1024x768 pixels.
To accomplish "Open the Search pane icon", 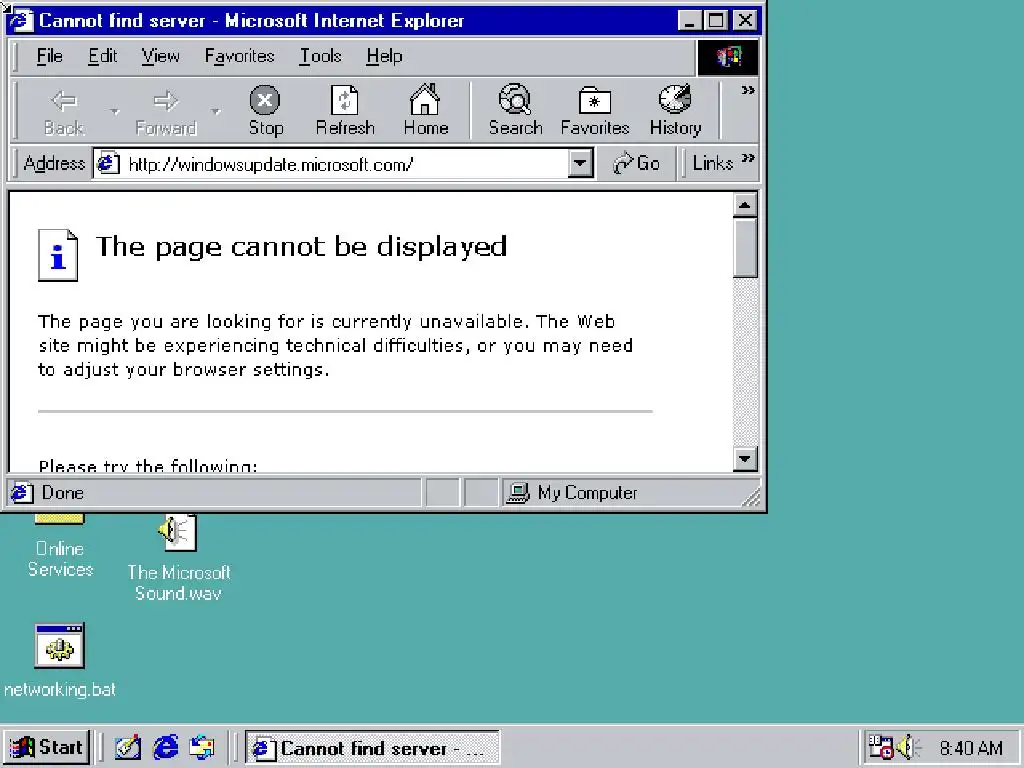I will coord(515,110).
